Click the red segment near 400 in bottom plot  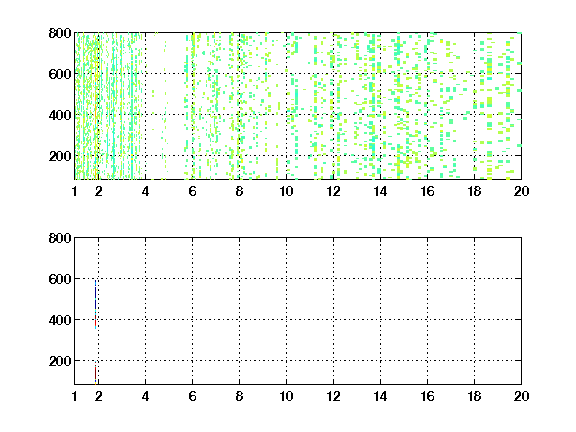pos(96,320)
